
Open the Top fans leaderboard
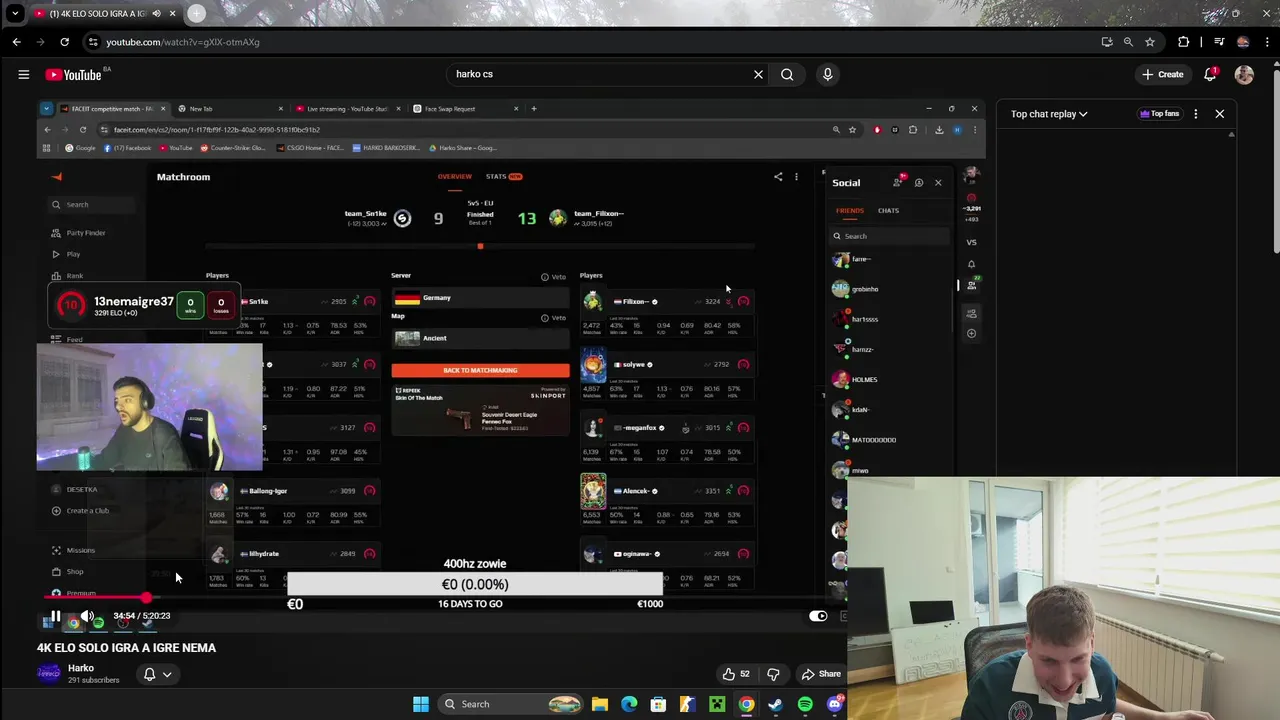[x=1160, y=114]
